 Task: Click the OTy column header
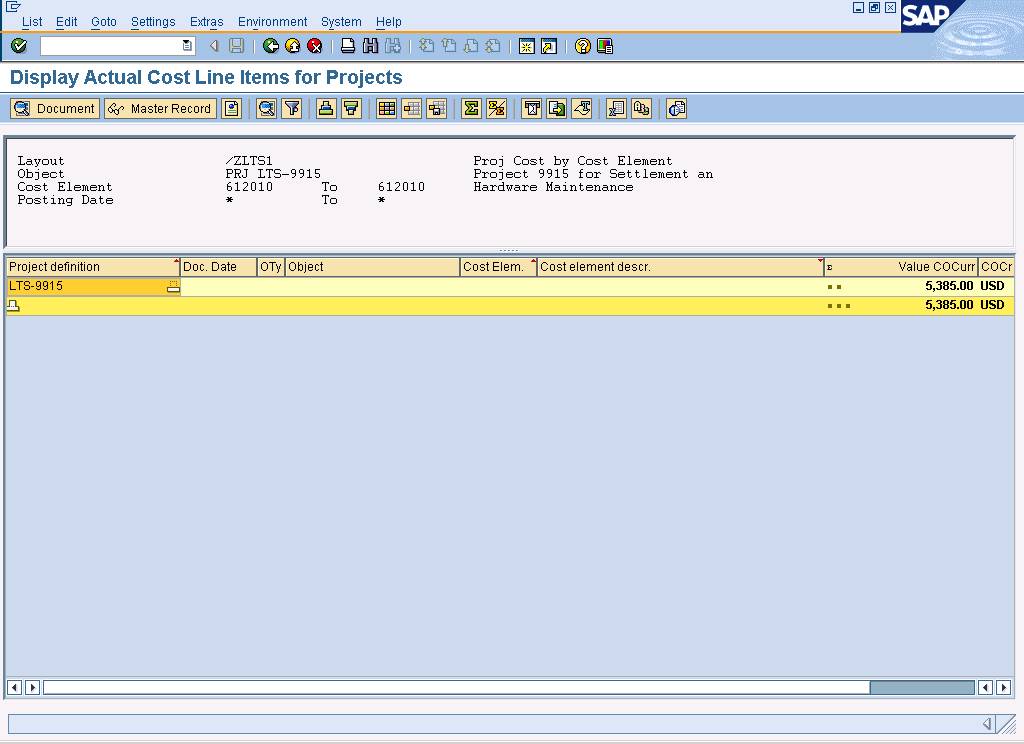pyautogui.click(x=270, y=267)
